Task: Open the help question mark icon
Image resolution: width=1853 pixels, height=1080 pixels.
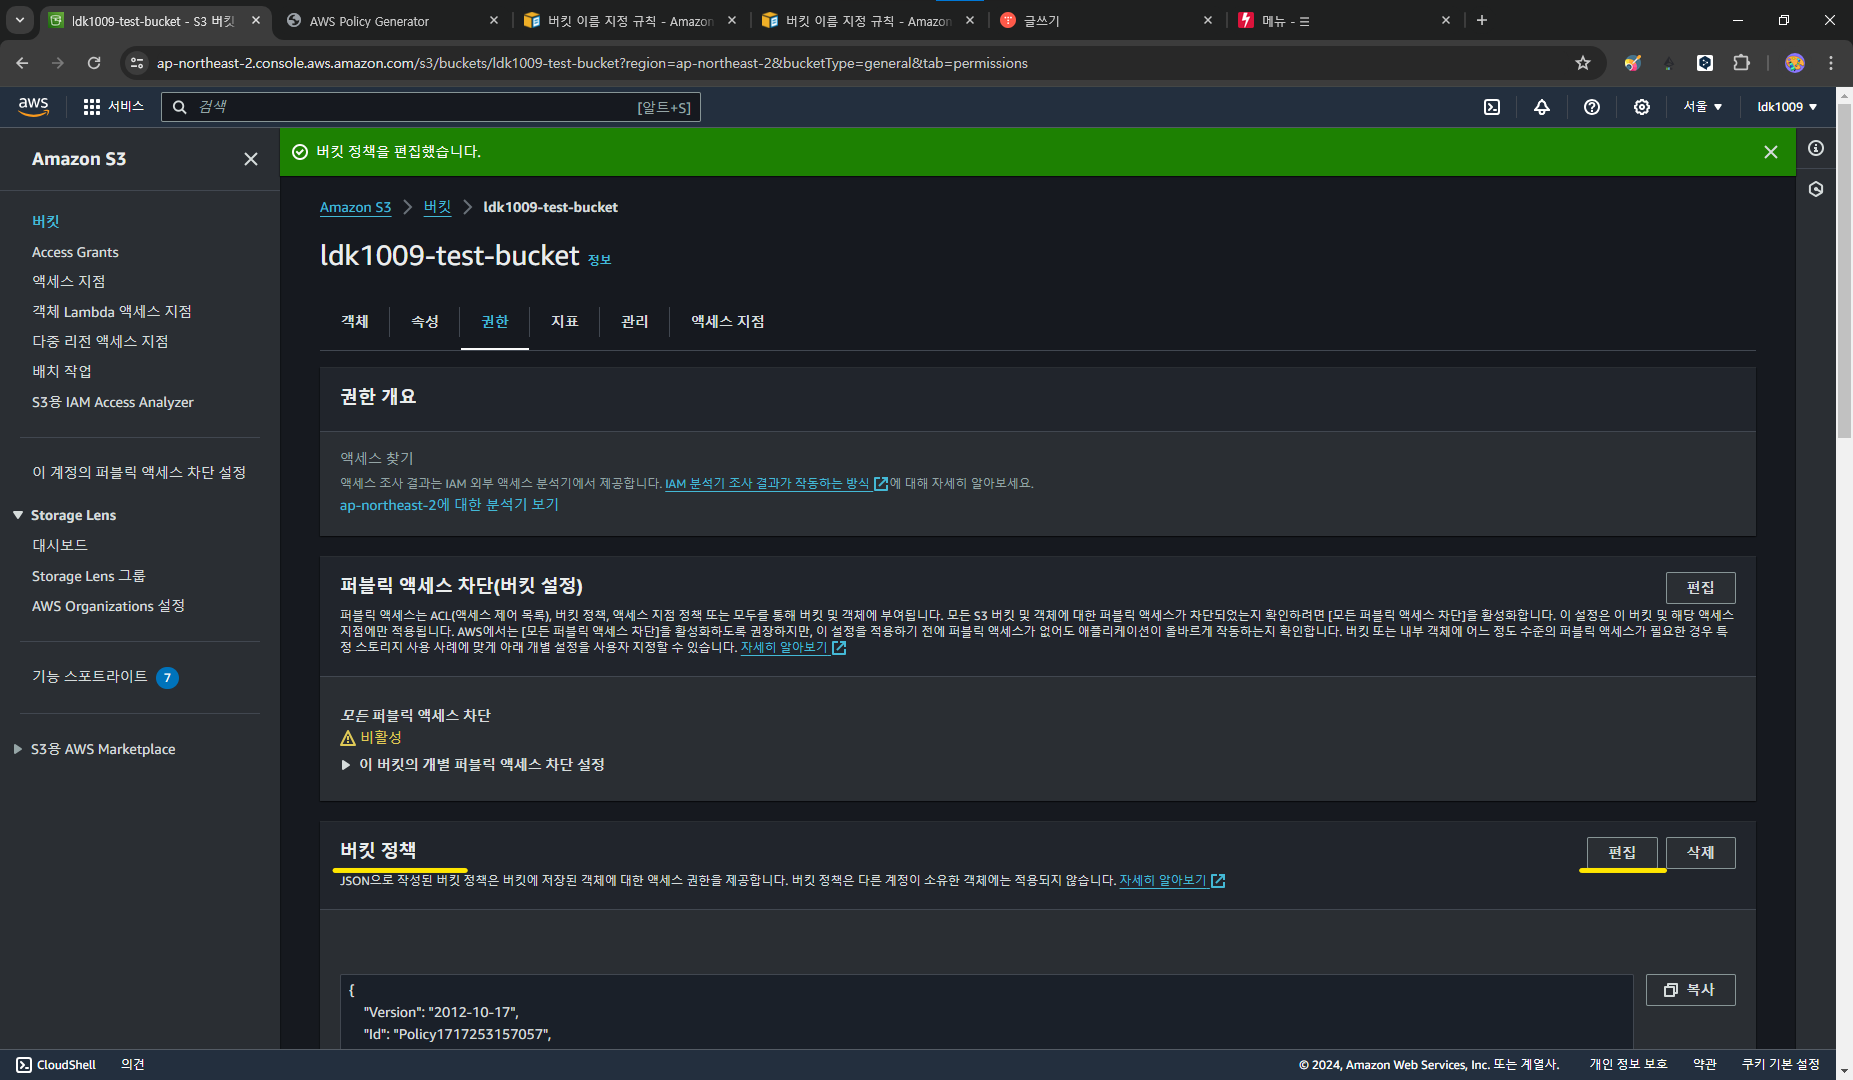Action: 1592,107
